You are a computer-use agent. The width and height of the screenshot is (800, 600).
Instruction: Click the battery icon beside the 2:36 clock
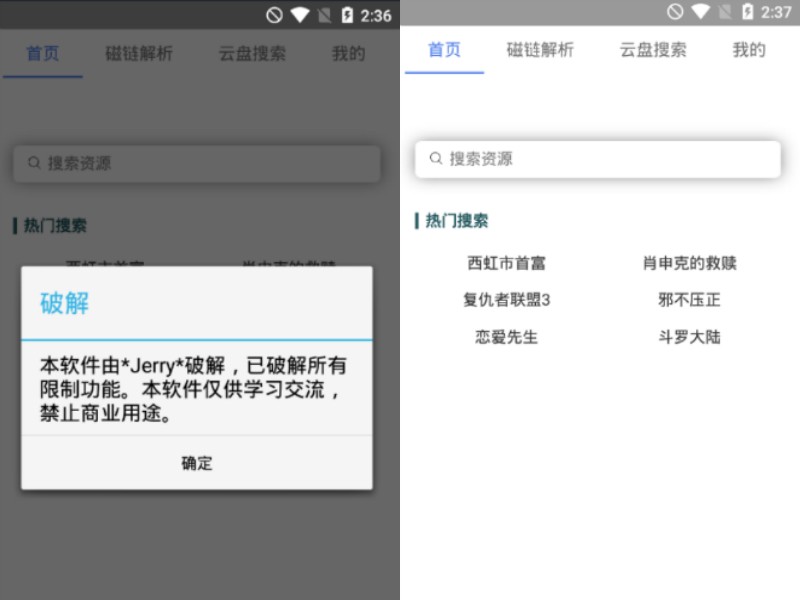346,15
